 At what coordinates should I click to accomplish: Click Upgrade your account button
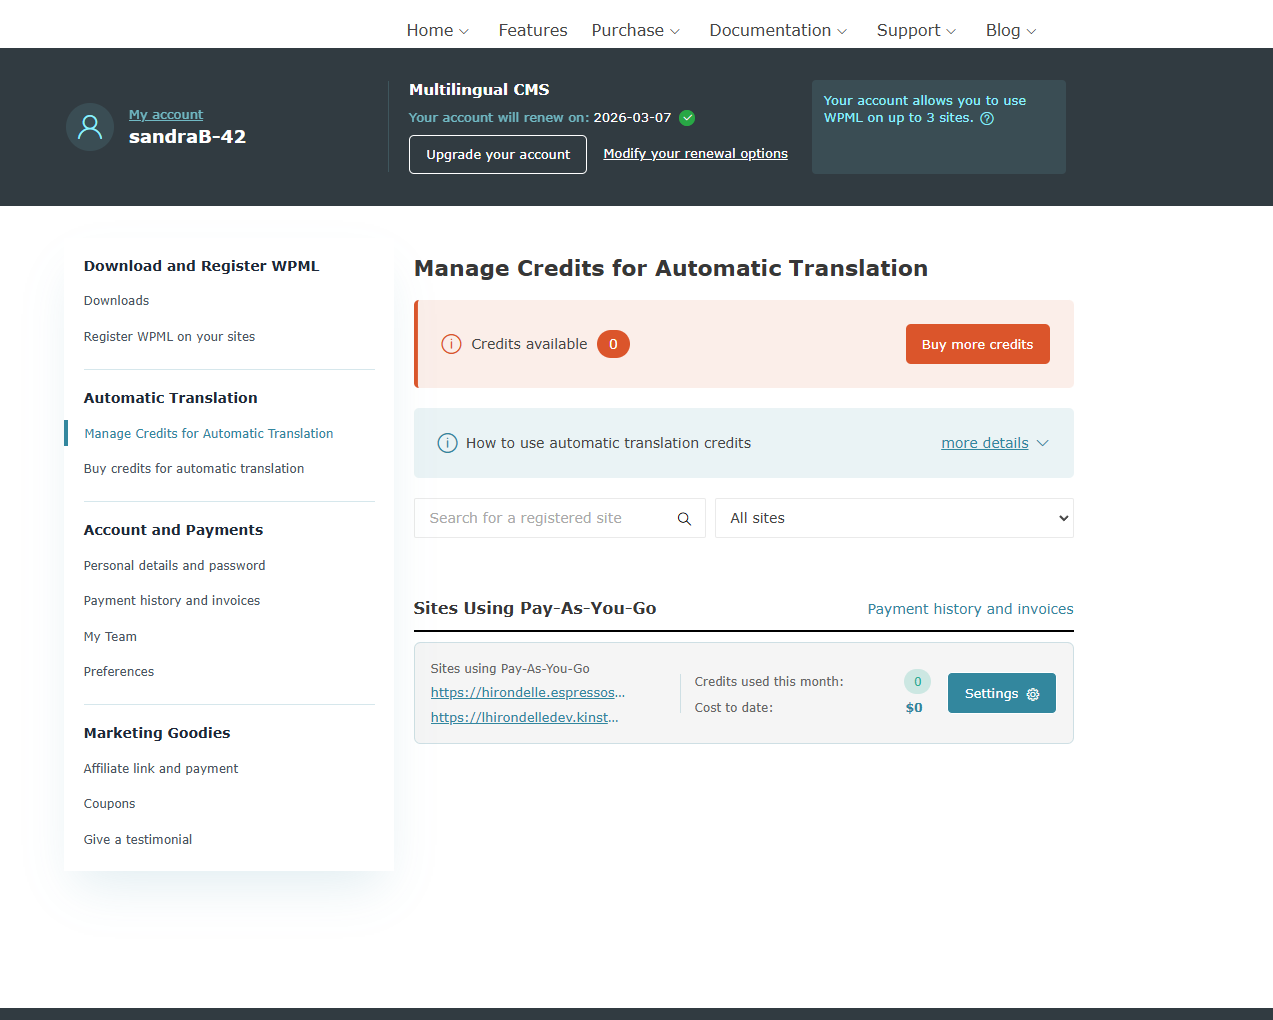[498, 155]
